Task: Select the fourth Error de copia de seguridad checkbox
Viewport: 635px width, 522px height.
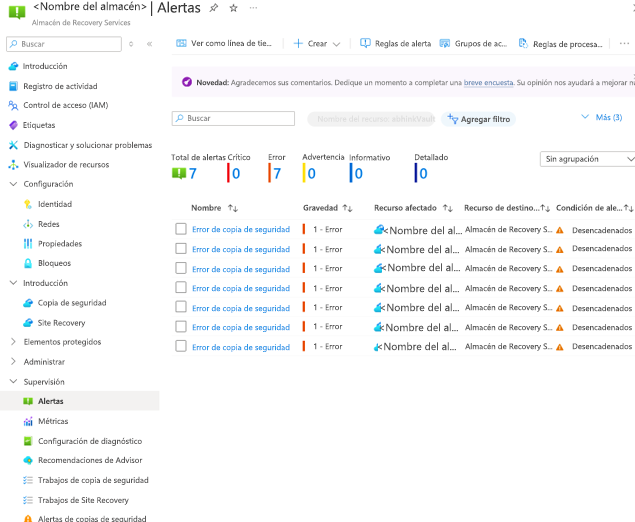Action: (x=181, y=288)
